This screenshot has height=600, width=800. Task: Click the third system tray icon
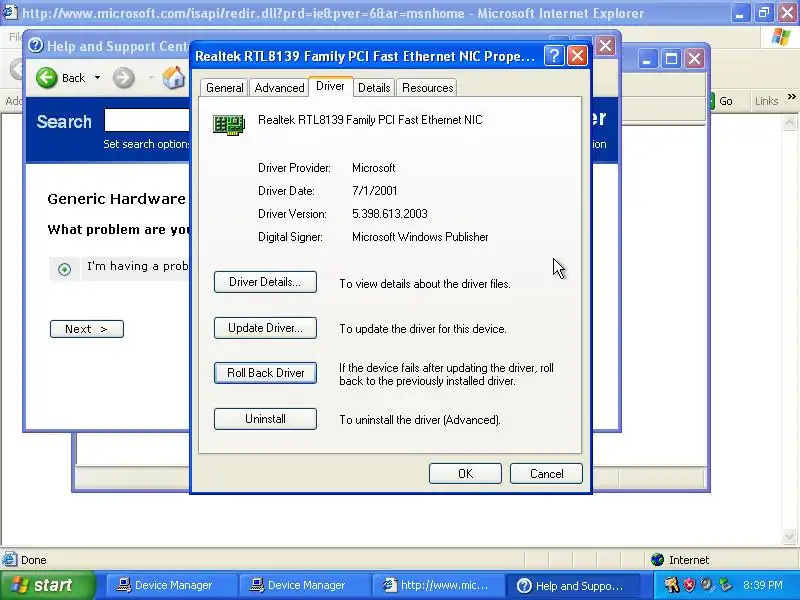(x=707, y=585)
